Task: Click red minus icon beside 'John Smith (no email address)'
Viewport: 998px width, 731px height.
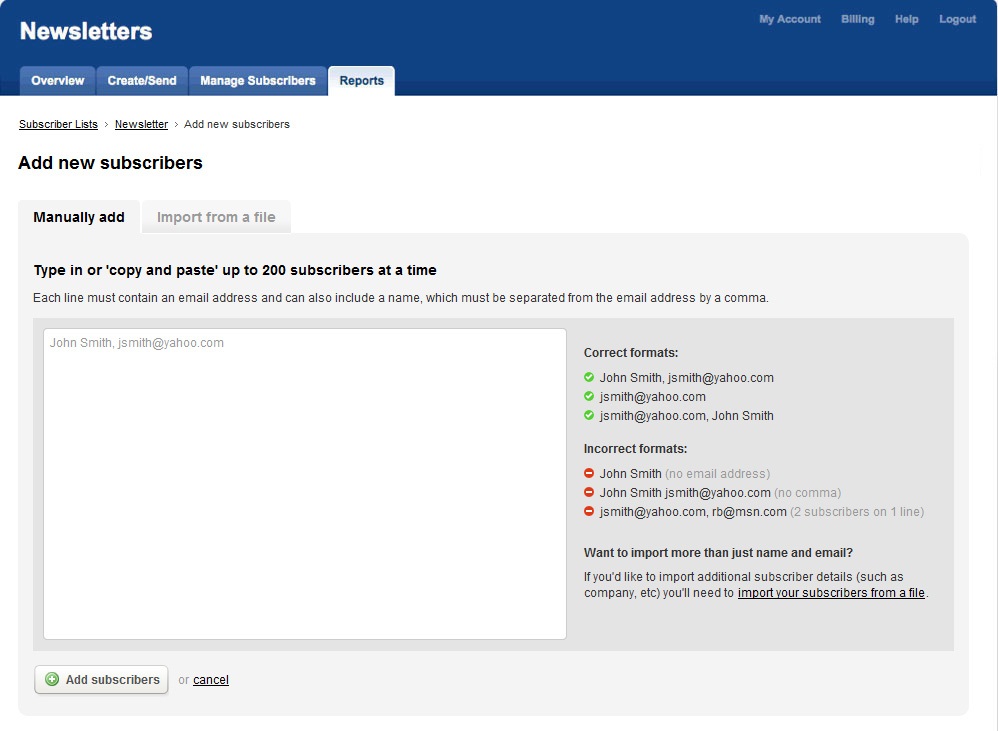Action: pos(589,473)
